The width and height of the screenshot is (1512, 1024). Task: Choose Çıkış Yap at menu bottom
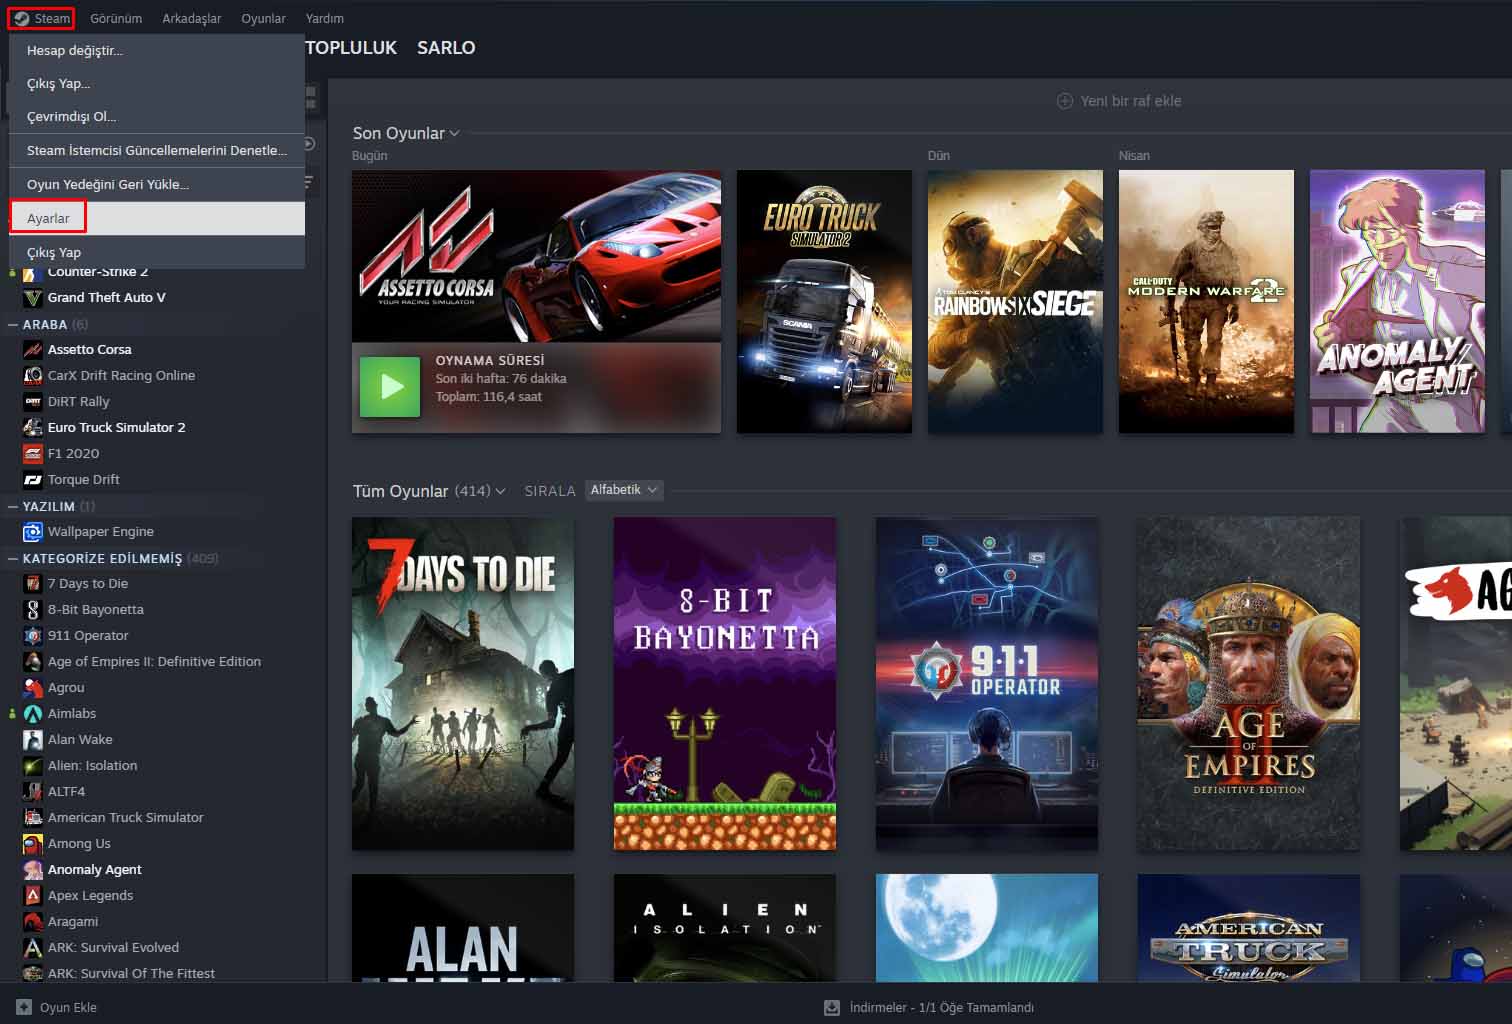pyautogui.click(x=157, y=252)
